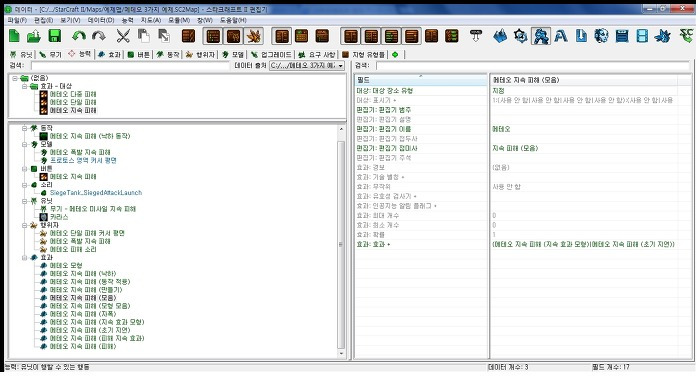
Task: Open the Text module letter A icon
Action: [561, 36]
